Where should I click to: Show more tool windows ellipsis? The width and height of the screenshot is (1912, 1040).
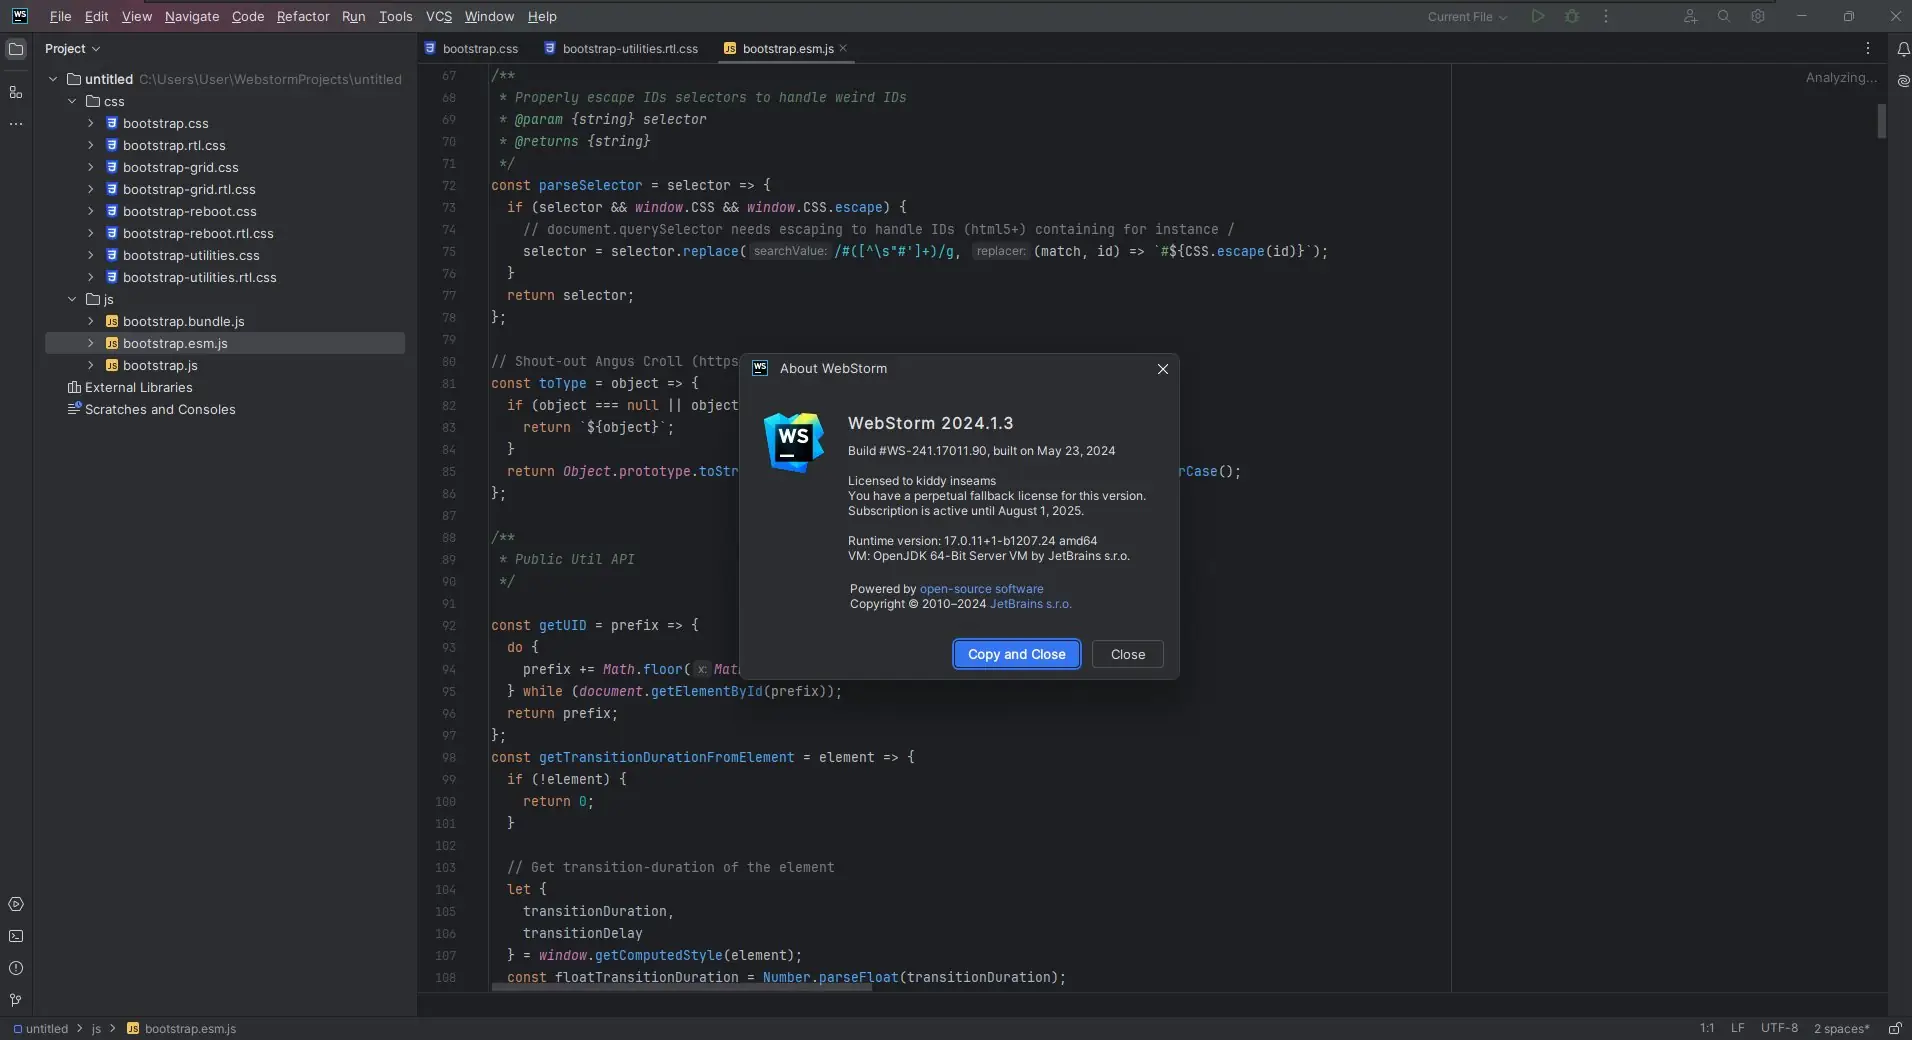16,124
